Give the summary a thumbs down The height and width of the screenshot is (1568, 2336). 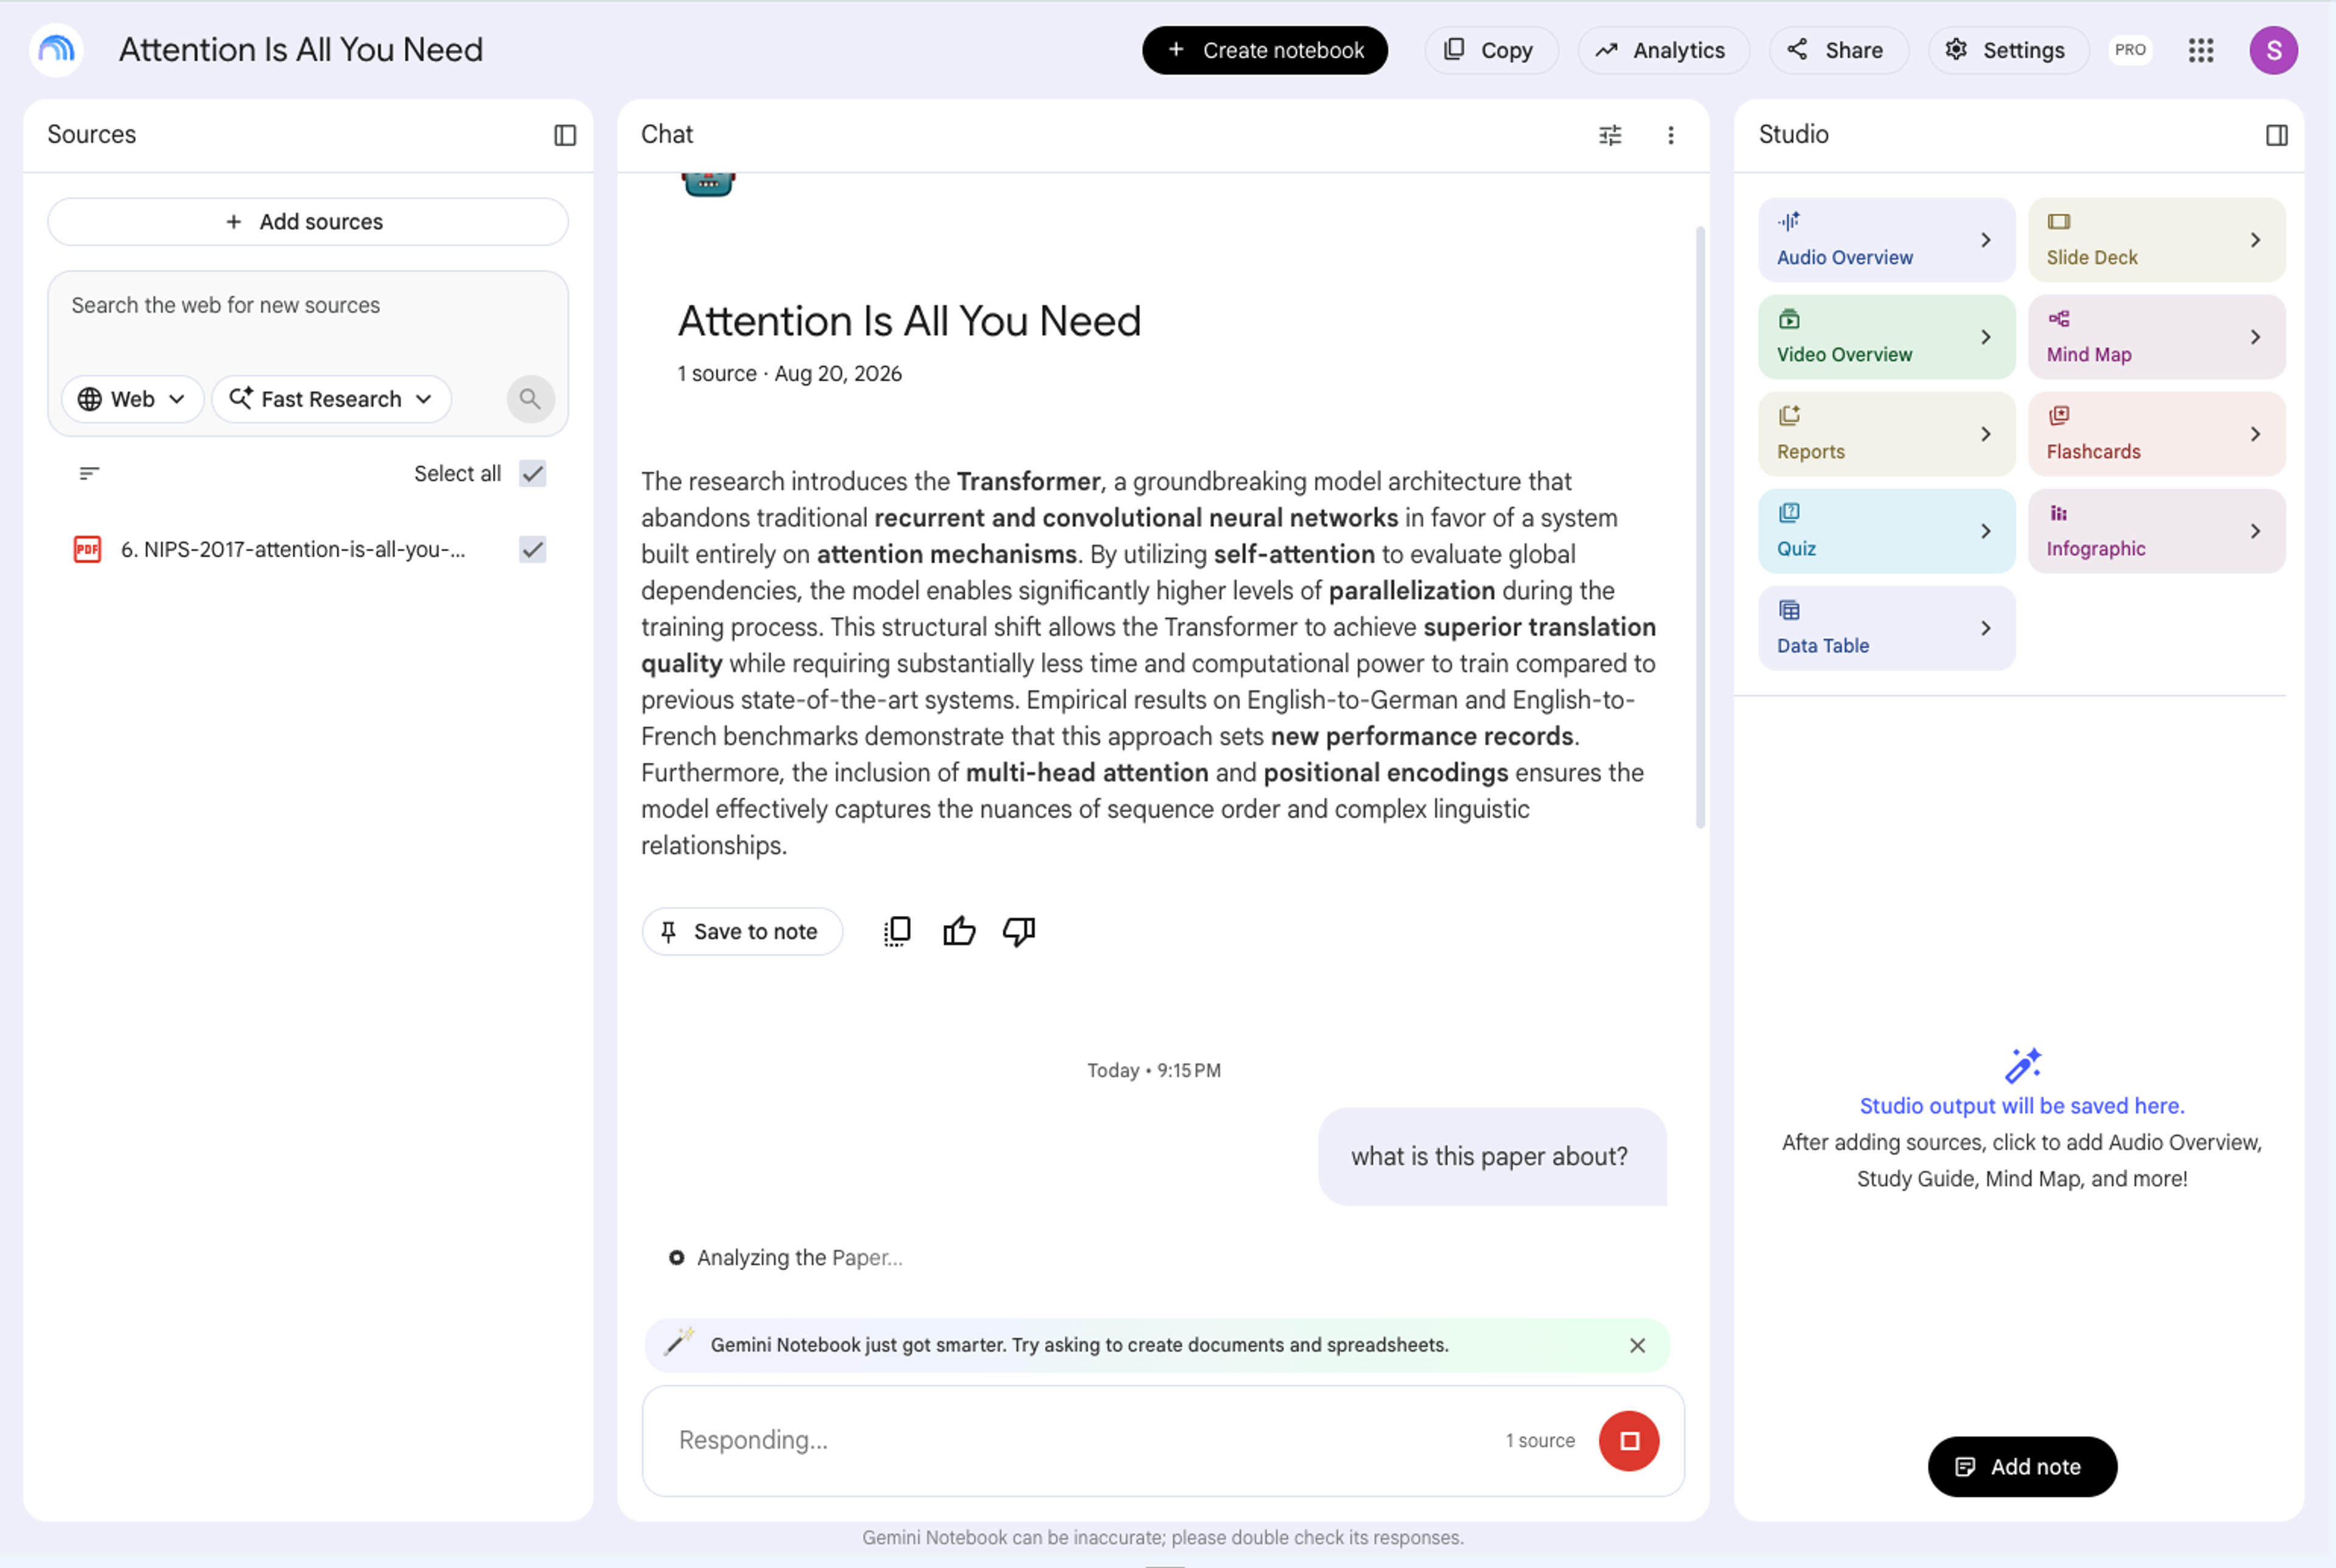click(x=1019, y=931)
